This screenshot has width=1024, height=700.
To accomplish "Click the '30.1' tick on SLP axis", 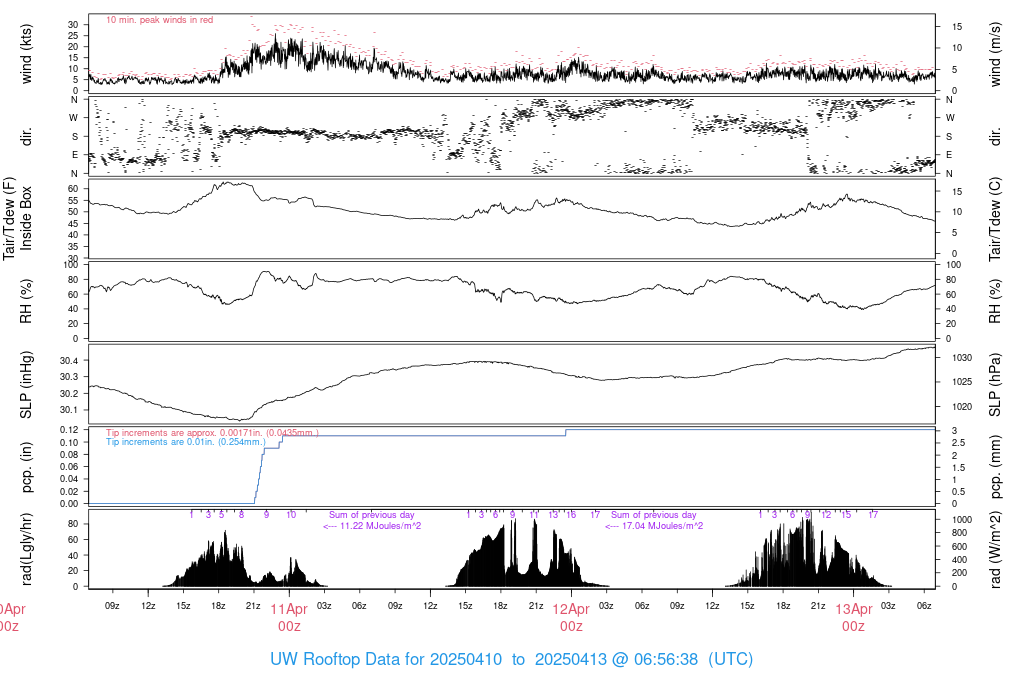I will tap(69, 409).
